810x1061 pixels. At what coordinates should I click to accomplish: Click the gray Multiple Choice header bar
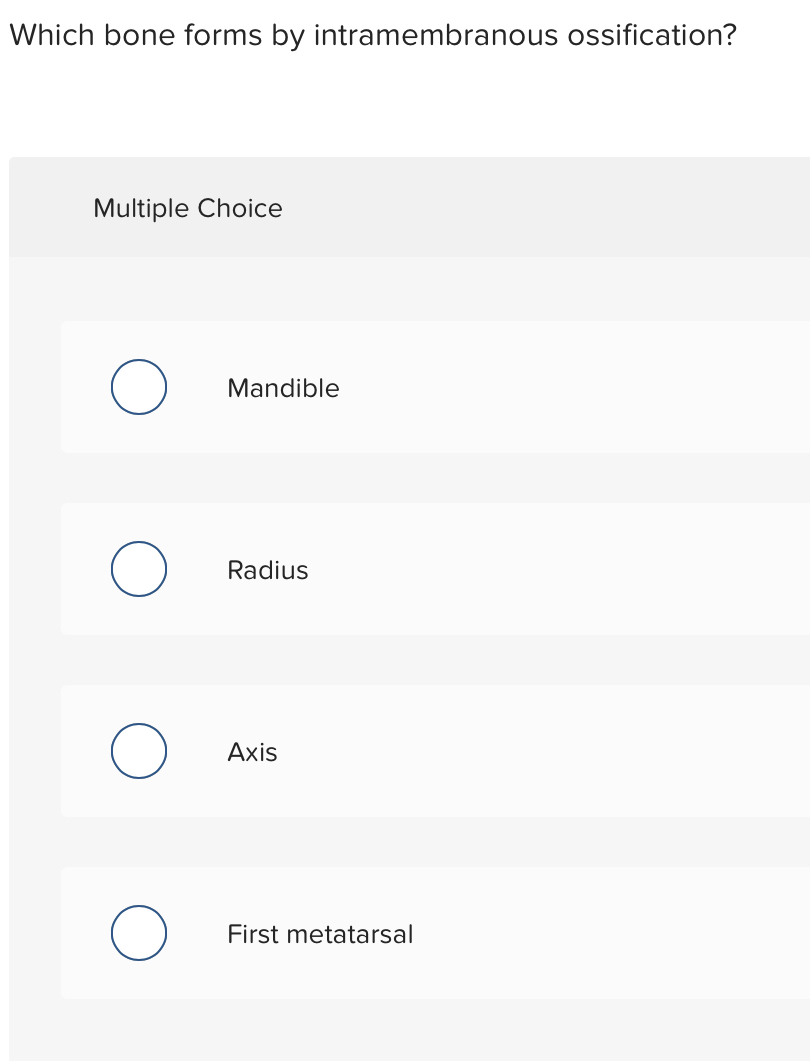[x=550, y=208]
